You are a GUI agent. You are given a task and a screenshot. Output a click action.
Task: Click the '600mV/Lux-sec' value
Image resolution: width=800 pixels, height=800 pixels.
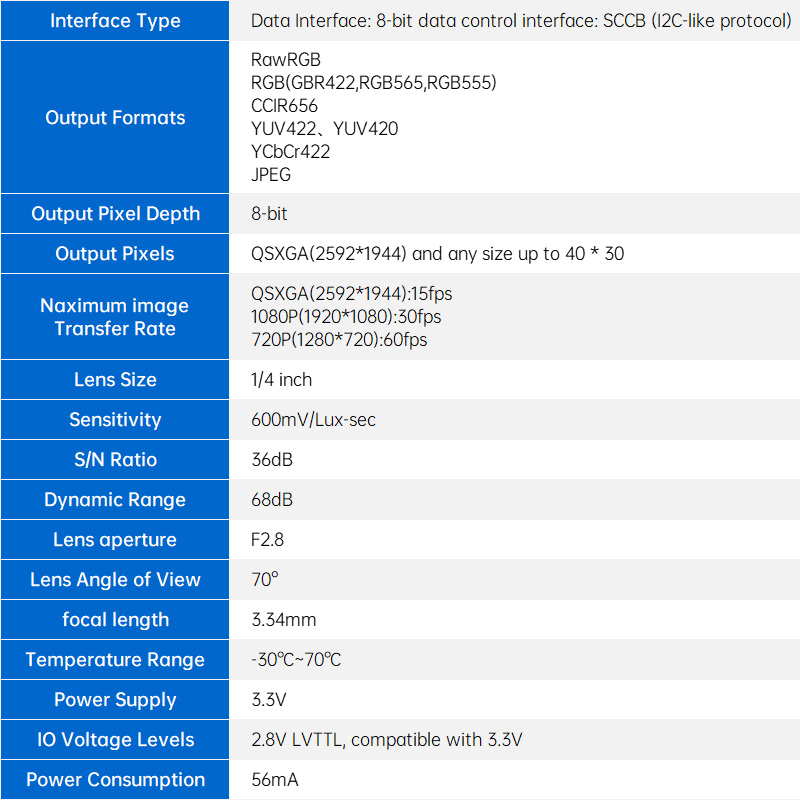click(x=313, y=420)
